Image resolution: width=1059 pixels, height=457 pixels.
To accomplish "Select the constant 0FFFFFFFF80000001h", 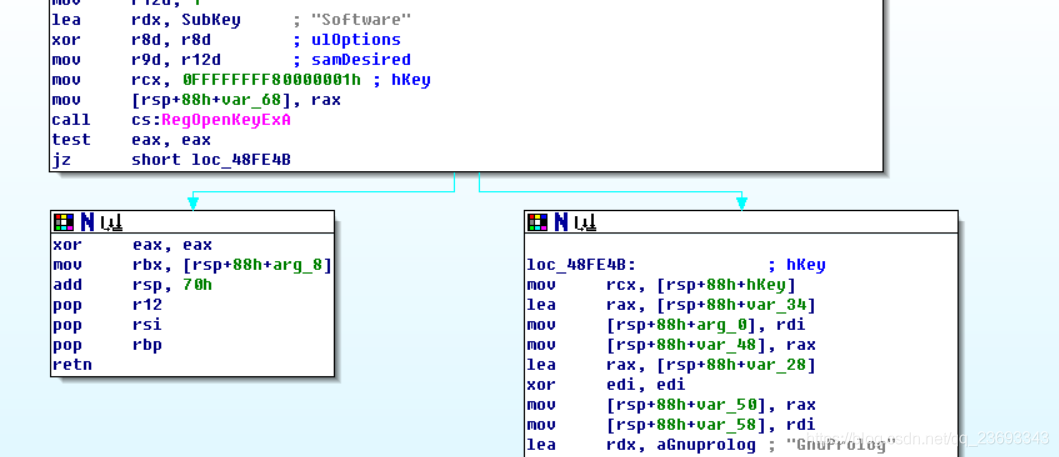I will coord(271,80).
